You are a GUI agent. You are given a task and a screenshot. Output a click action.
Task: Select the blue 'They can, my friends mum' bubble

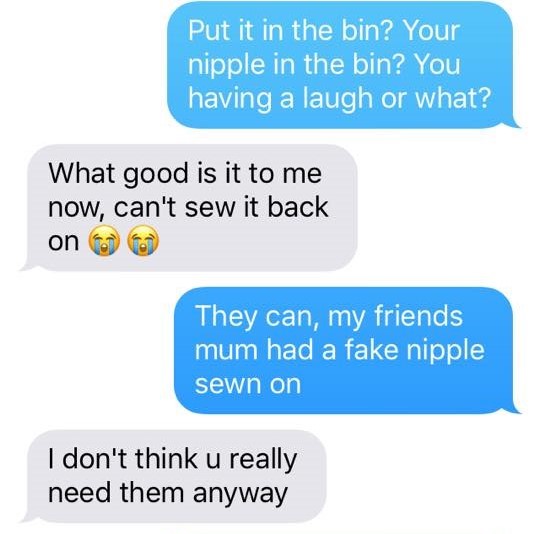click(348, 350)
